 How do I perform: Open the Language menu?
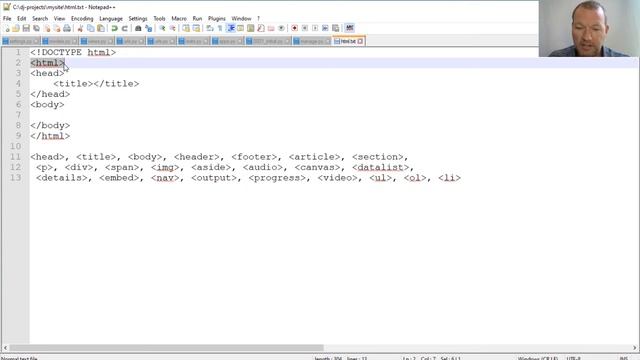pos(111,18)
